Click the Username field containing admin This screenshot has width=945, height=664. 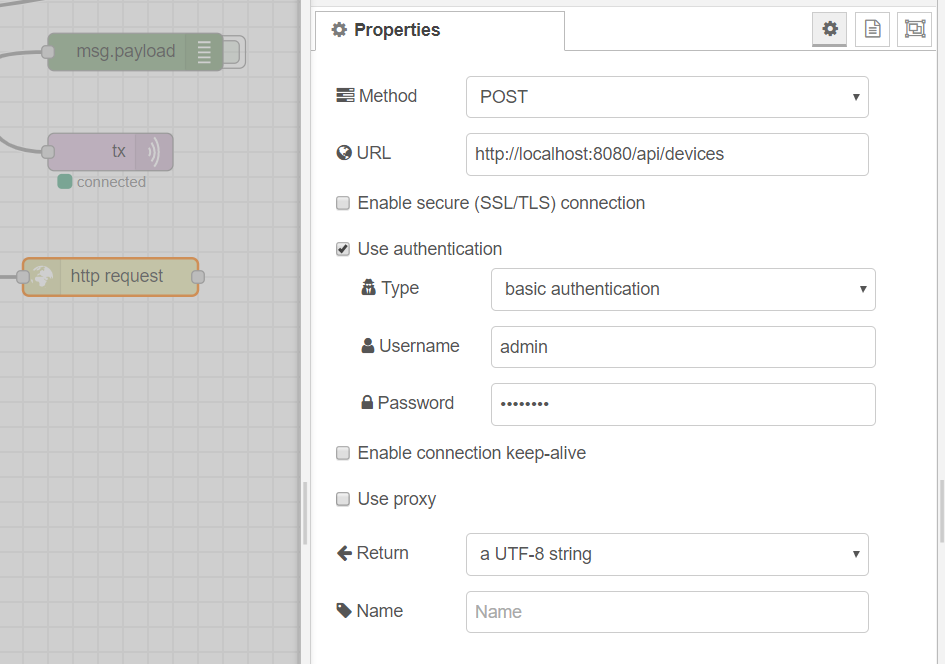(x=683, y=347)
